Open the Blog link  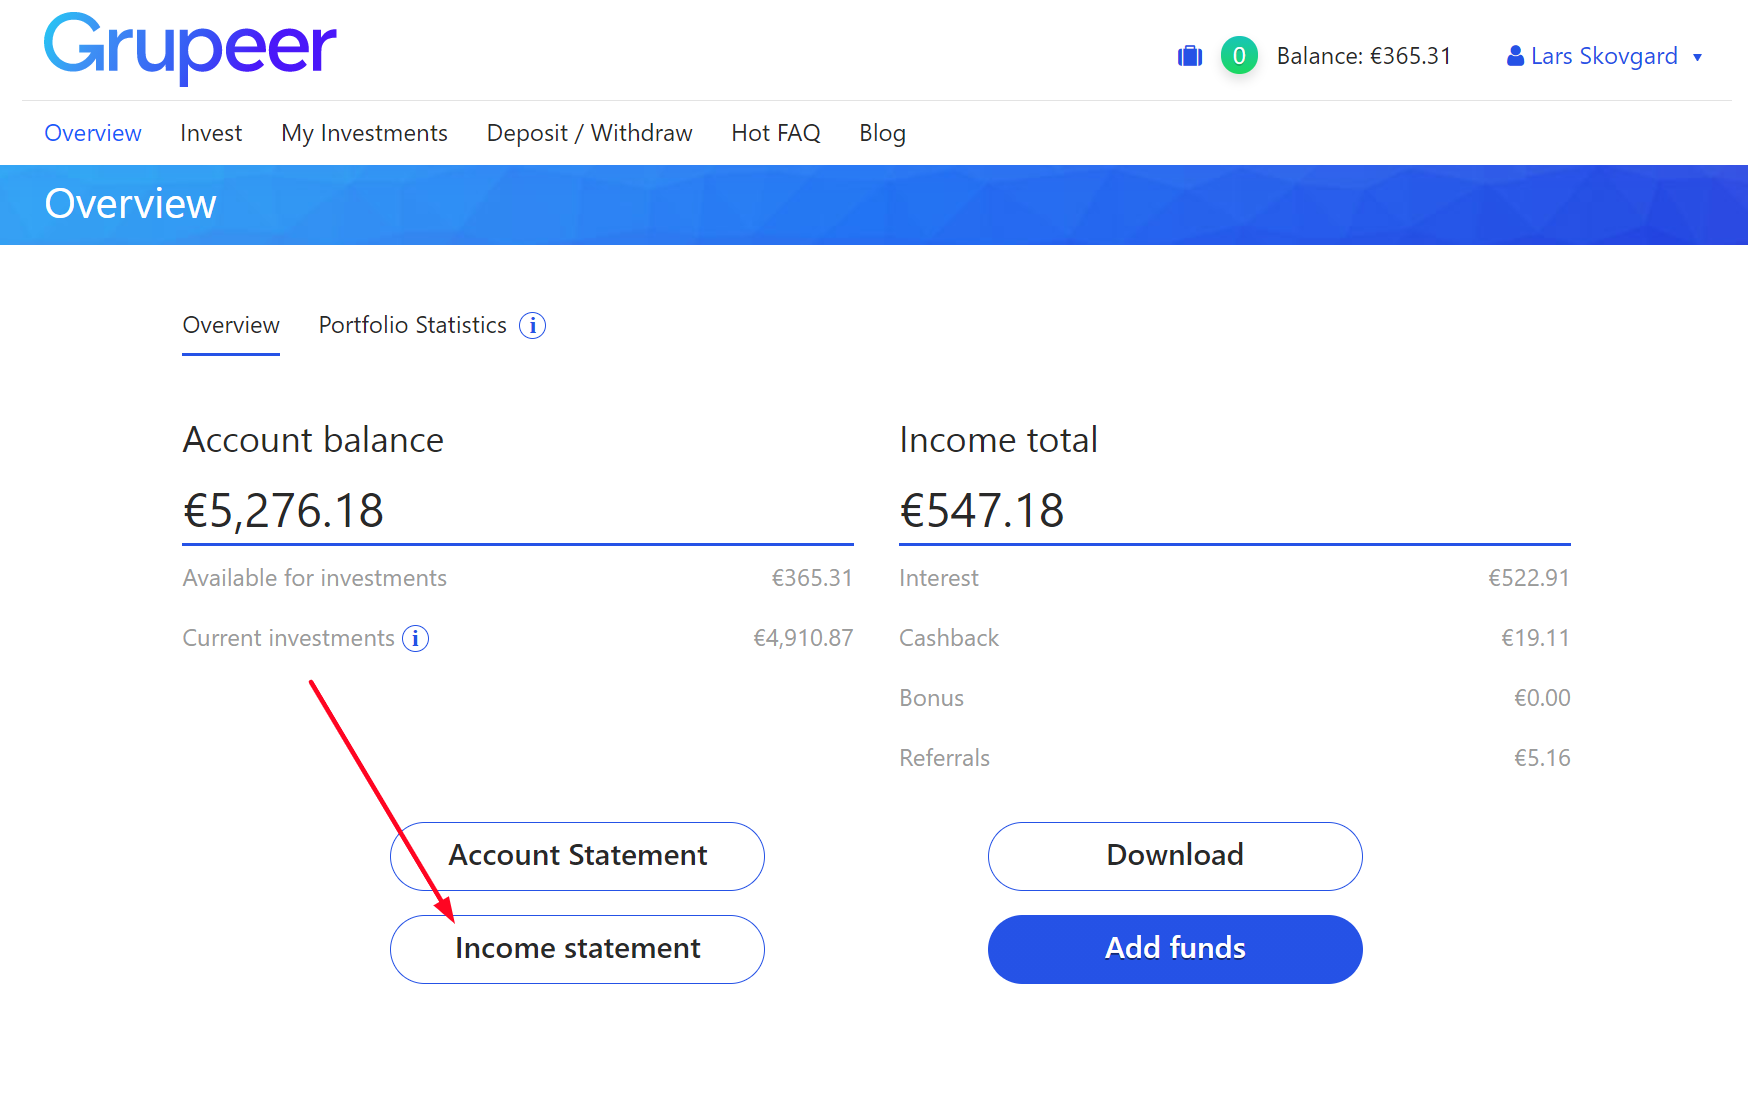(882, 133)
